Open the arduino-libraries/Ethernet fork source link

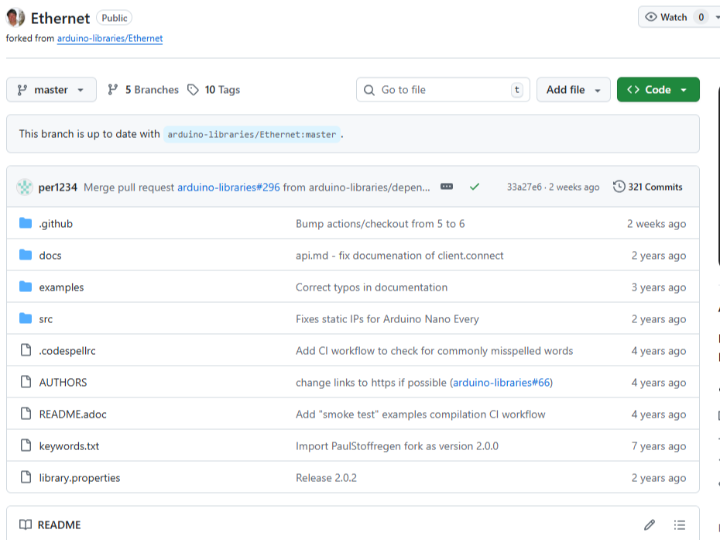click(109, 38)
